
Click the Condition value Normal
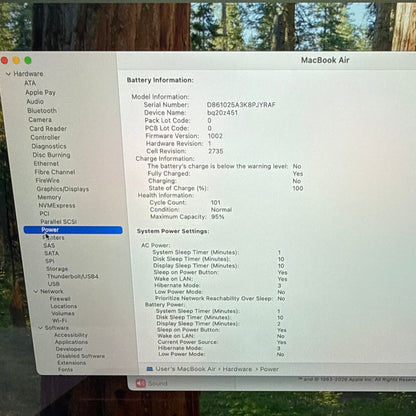tap(221, 210)
